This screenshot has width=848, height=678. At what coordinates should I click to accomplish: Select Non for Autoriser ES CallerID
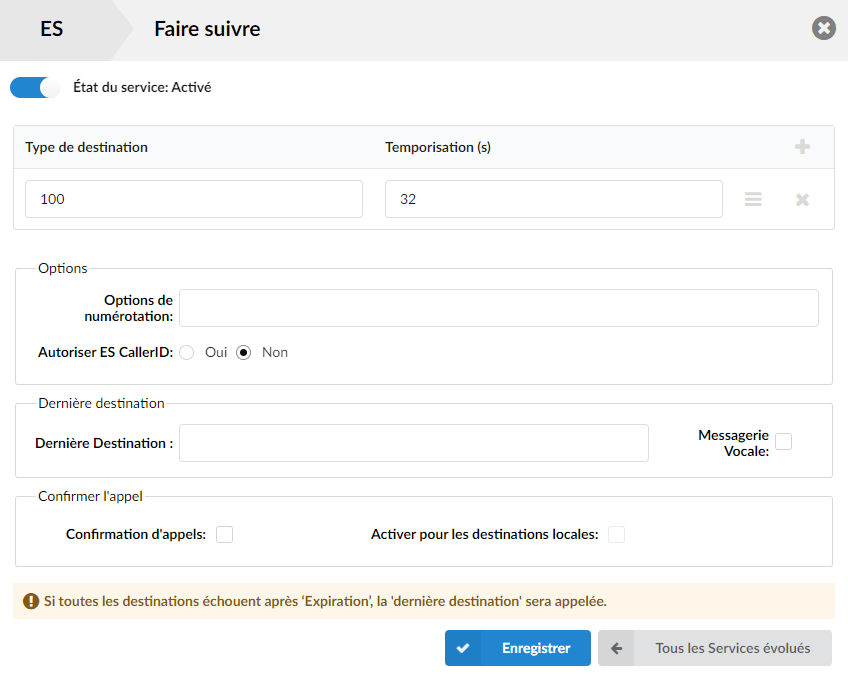tap(243, 353)
